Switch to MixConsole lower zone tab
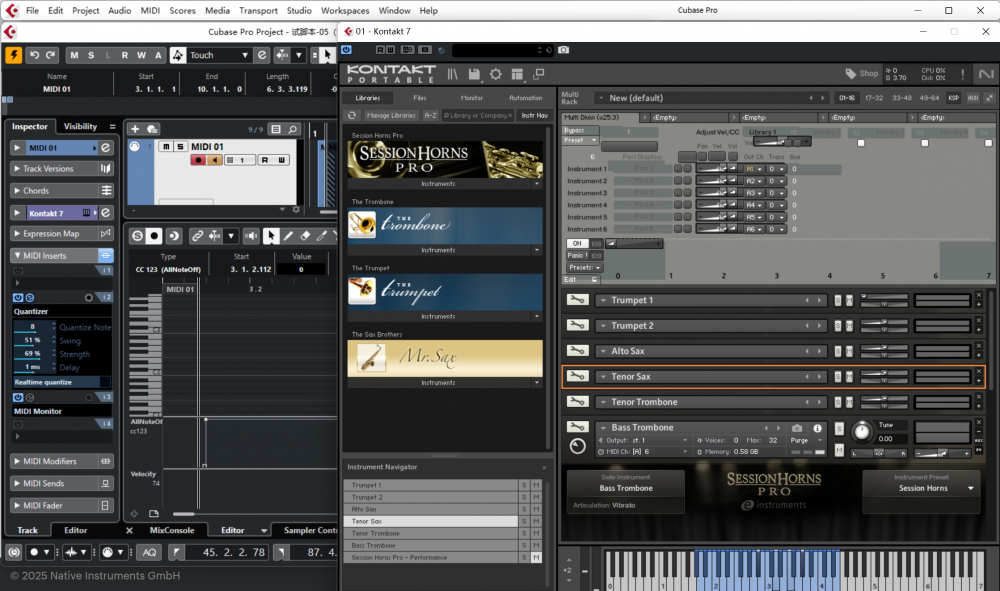The image size is (1000, 591). coord(172,530)
